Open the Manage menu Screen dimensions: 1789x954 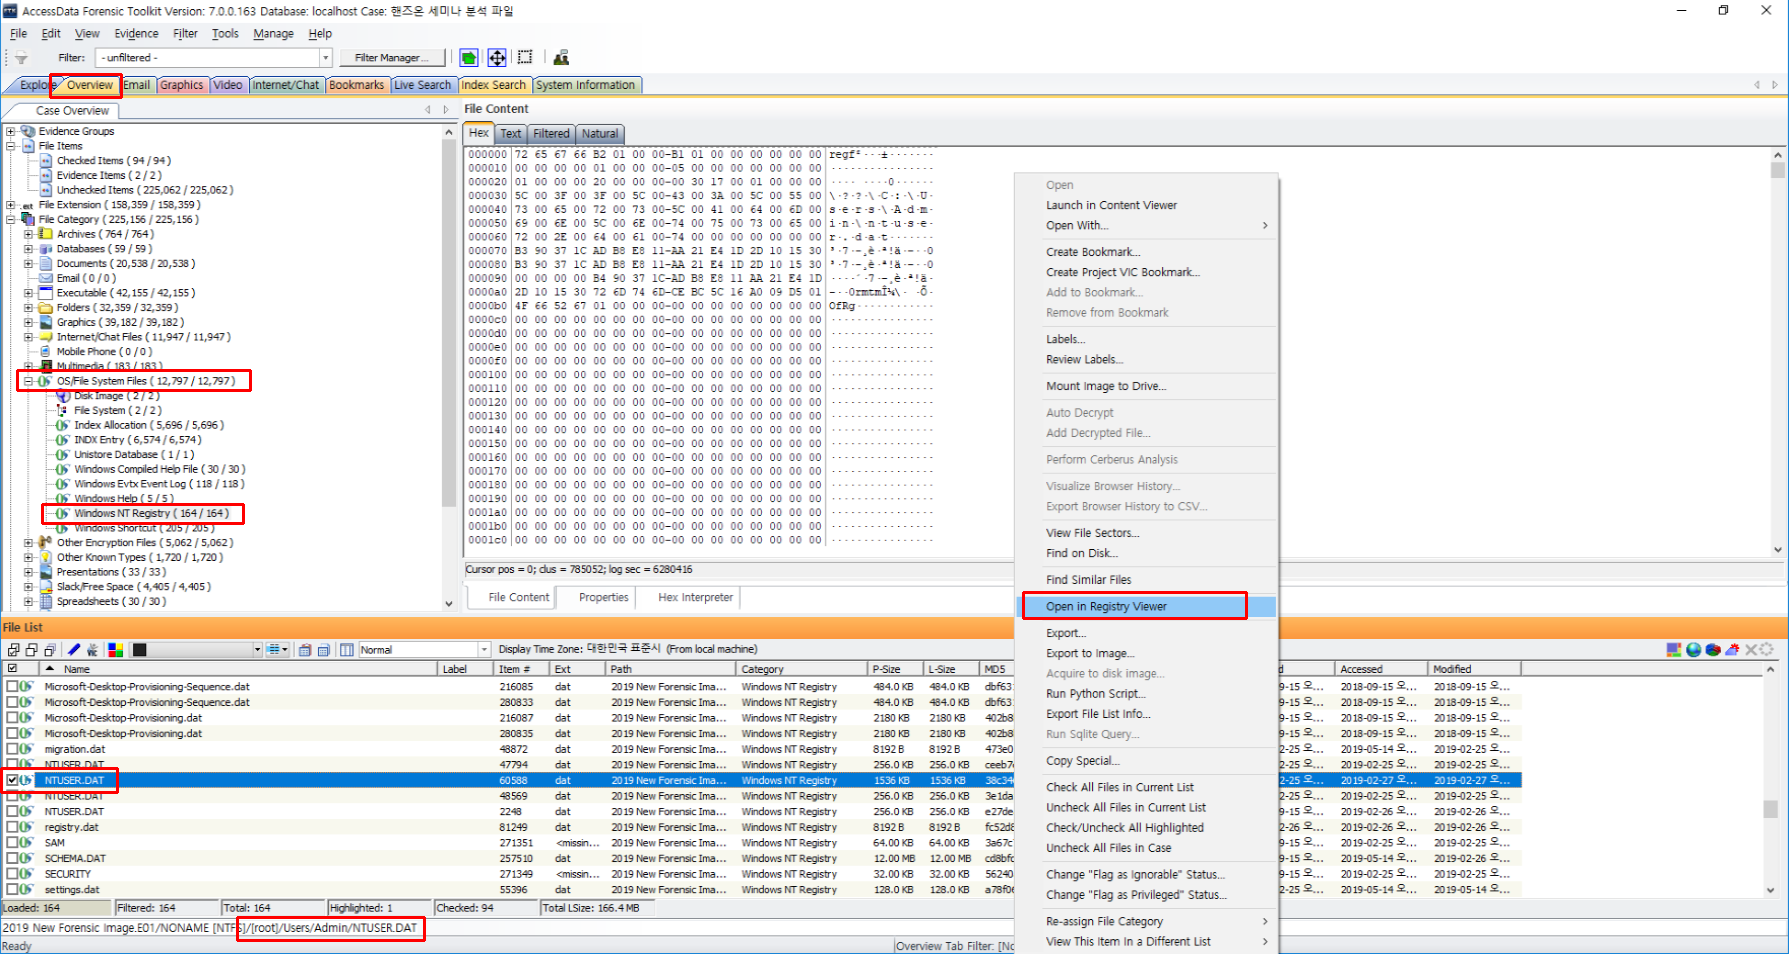click(x=273, y=33)
